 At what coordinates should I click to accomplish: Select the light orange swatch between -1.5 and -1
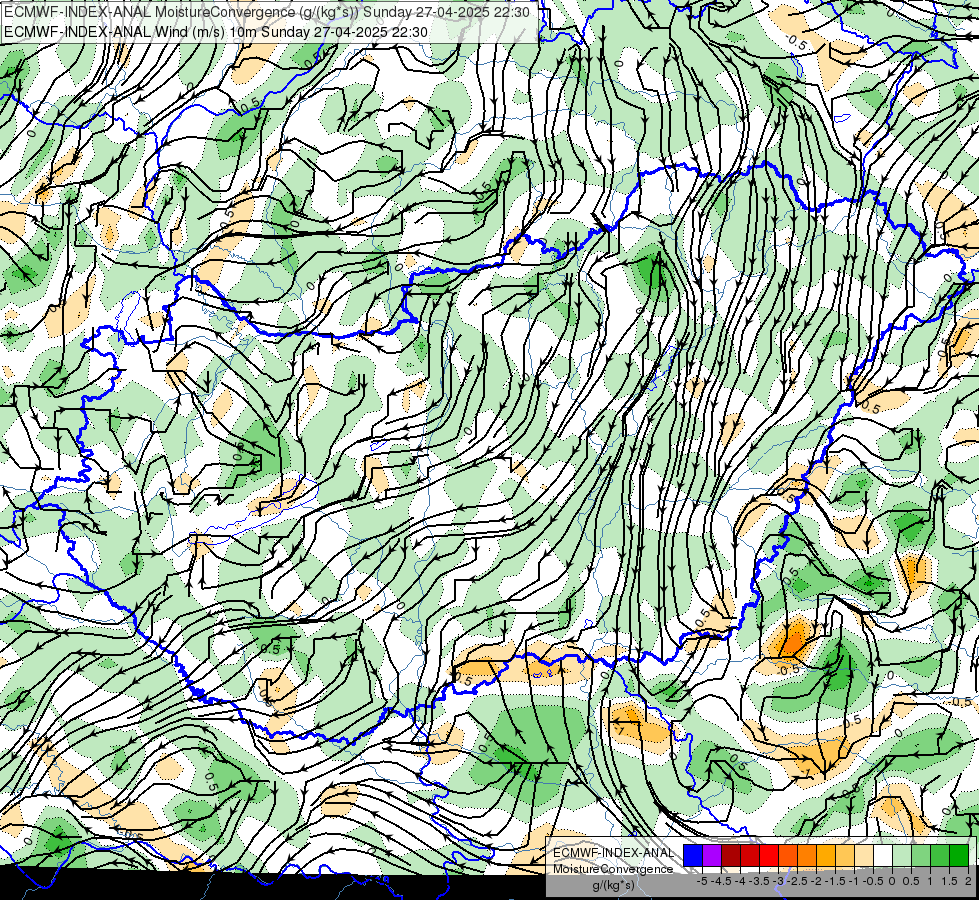[845, 855]
